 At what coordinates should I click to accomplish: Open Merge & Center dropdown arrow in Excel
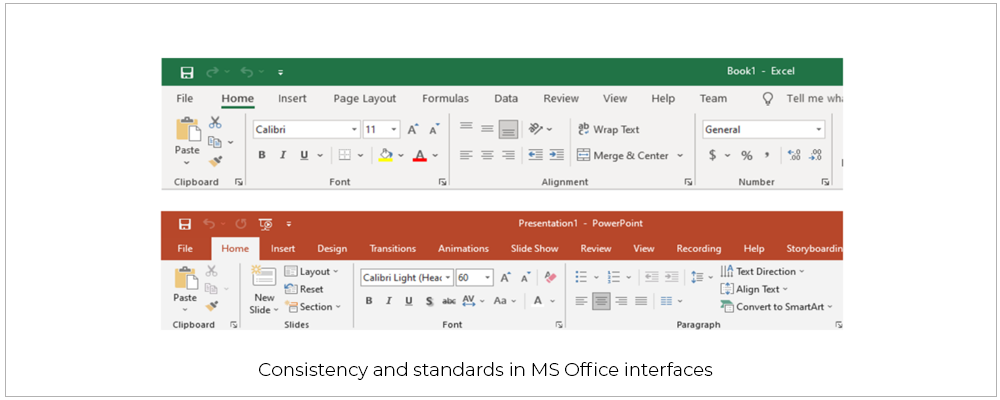pyautogui.click(x=680, y=155)
